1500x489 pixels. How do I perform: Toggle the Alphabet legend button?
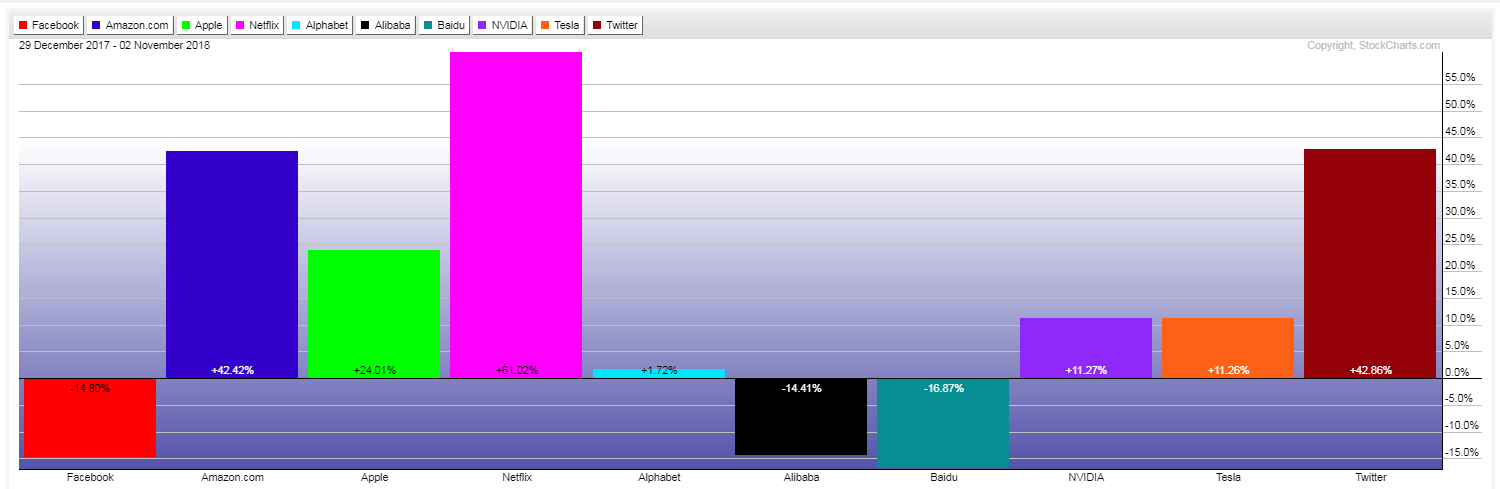click(320, 25)
